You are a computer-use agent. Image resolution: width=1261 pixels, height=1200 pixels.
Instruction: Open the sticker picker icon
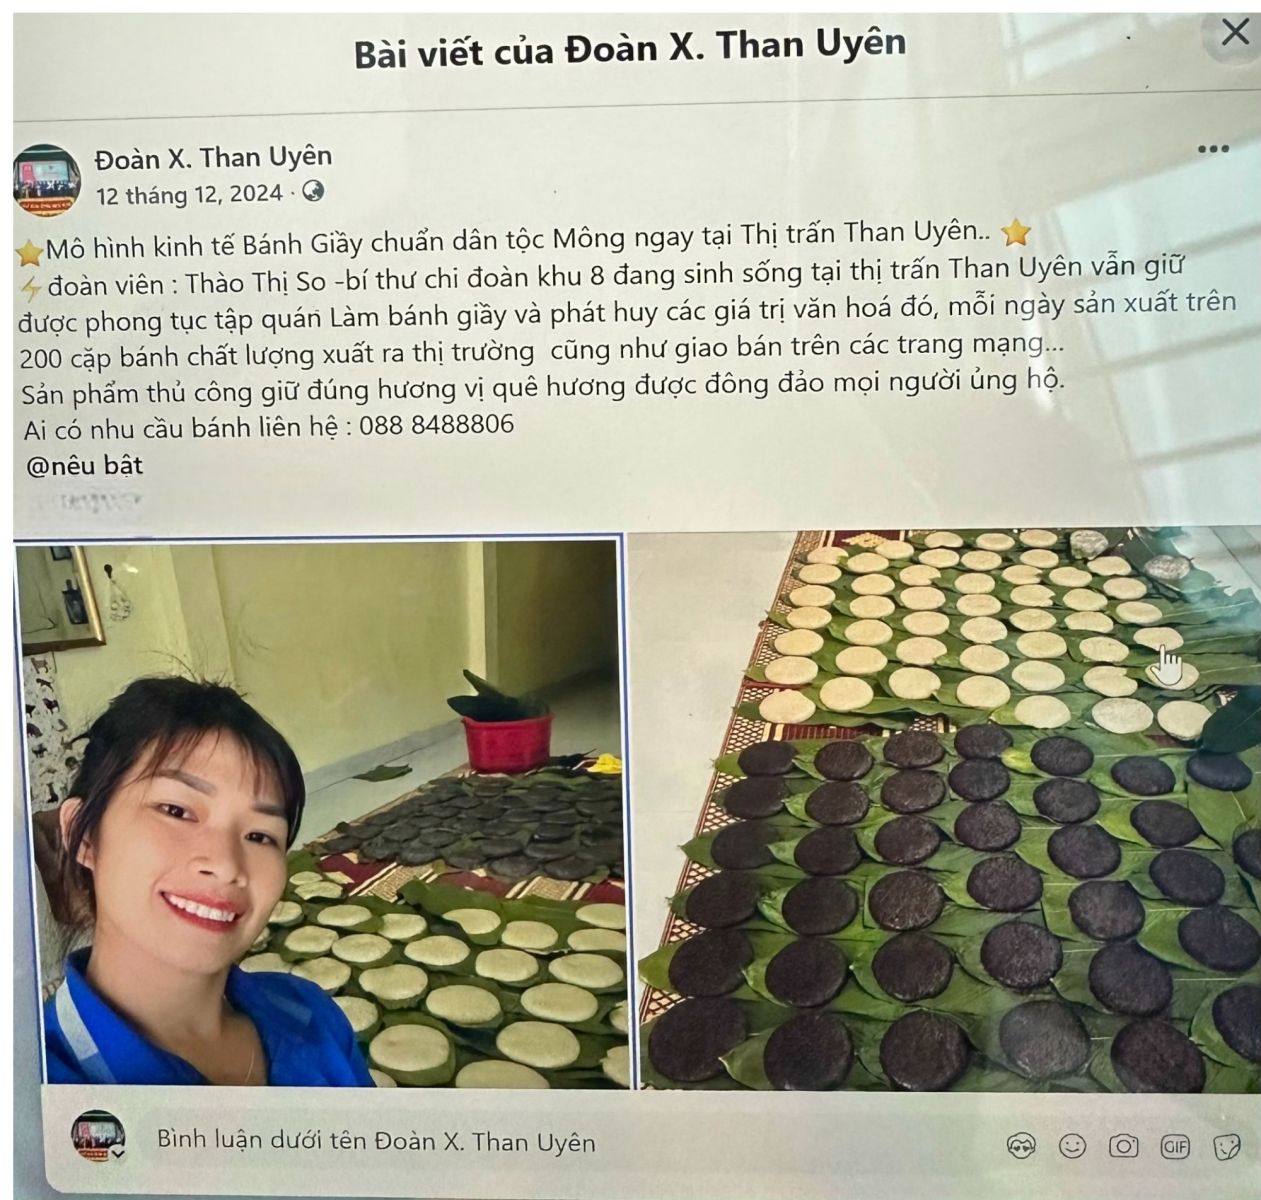[x=1227, y=1146]
